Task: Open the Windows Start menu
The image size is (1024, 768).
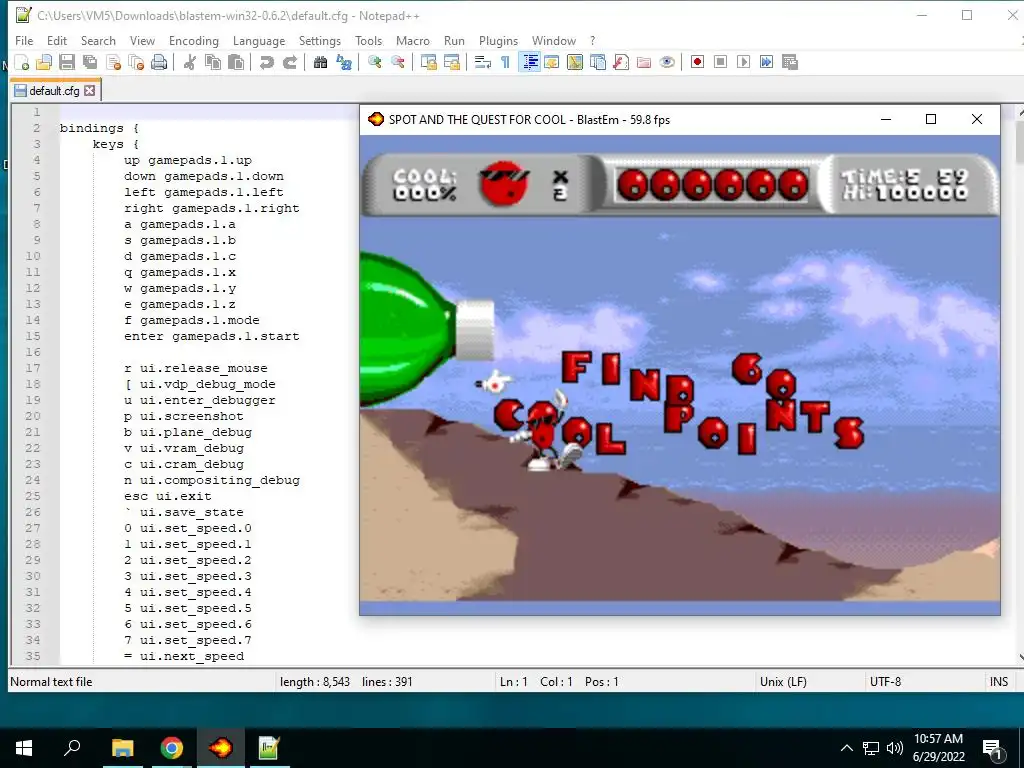Action: (24, 748)
